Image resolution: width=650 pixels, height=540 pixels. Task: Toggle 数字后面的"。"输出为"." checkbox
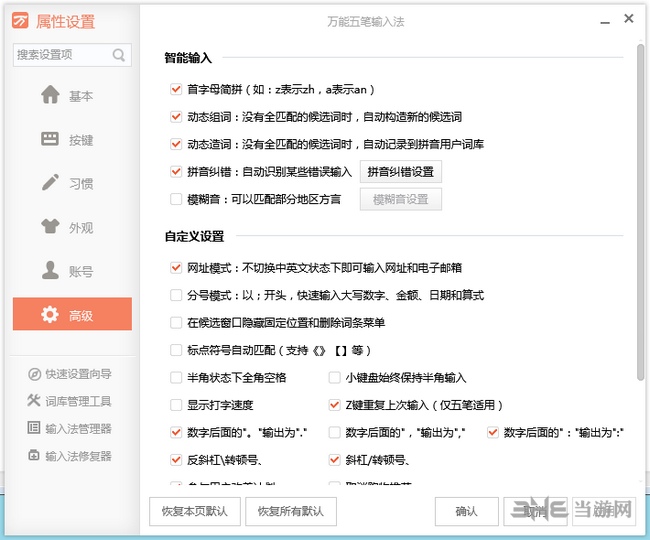coord(176,433)
